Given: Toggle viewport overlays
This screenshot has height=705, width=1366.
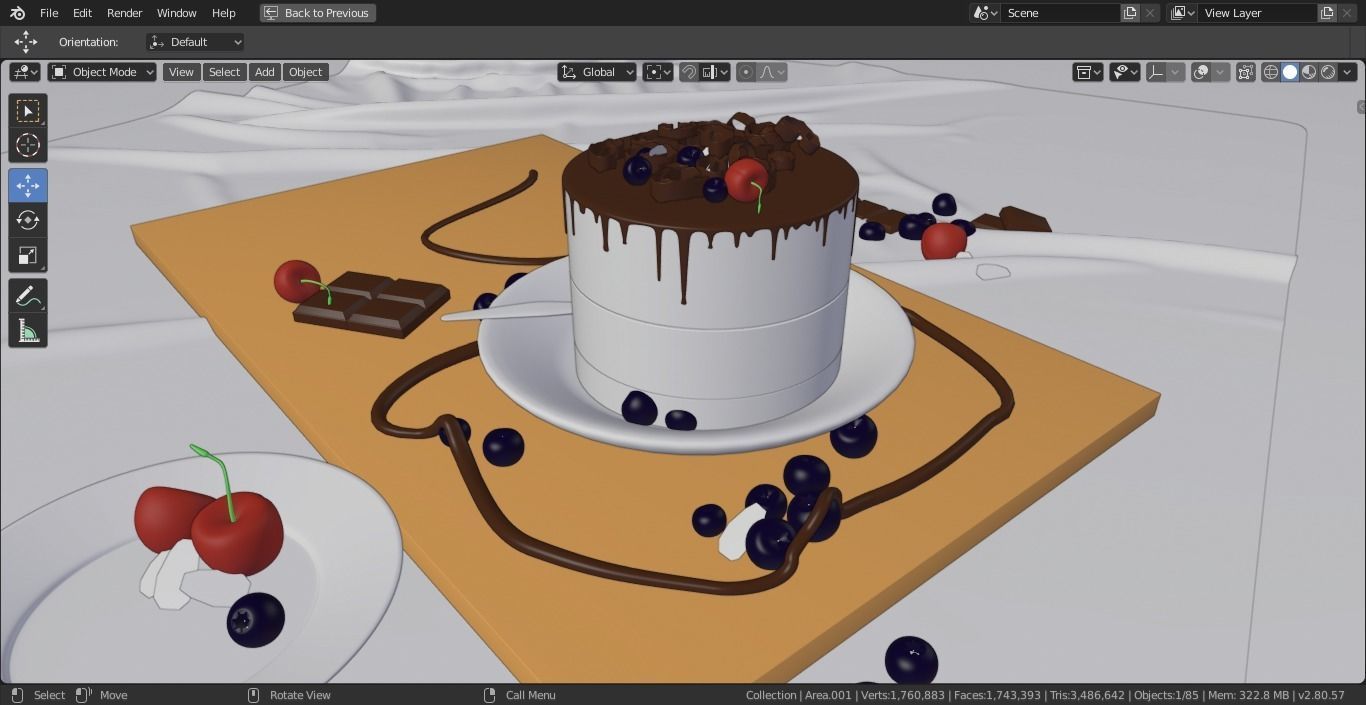Looking at the screenshot, I should coord(1201,72).
